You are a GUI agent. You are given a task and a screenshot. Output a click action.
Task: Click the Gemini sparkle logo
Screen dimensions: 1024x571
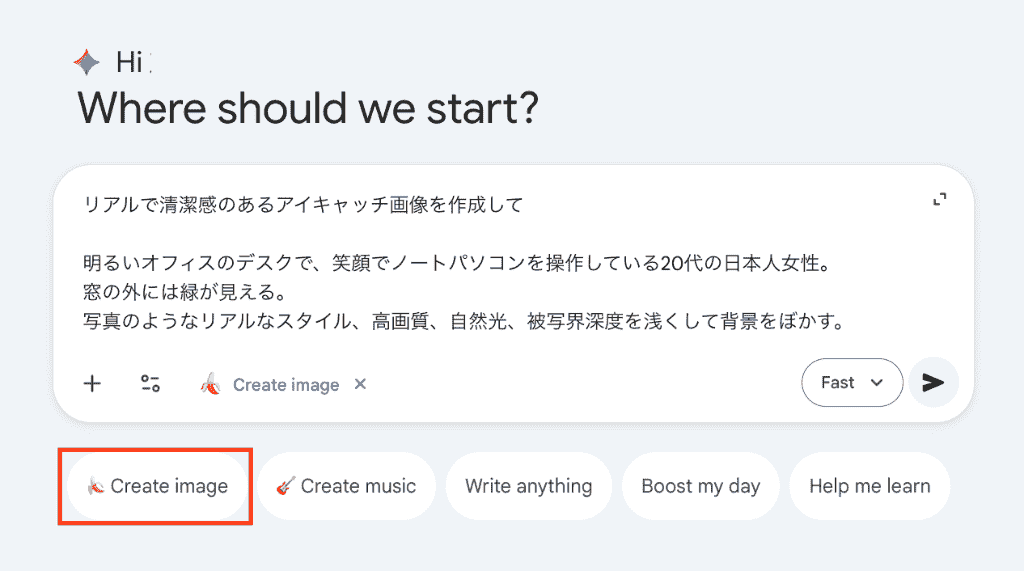tap(87, 63)
